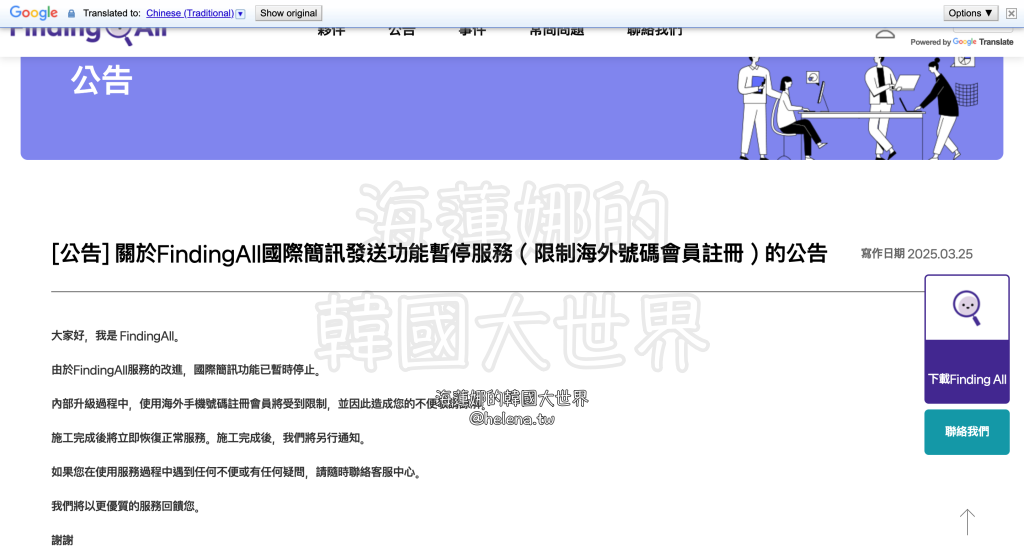This screenshot has height=553, width=1024.
Task: Click the line starting with 內部升級過程中
Action: pyautogui.click(x=266, y=404)
